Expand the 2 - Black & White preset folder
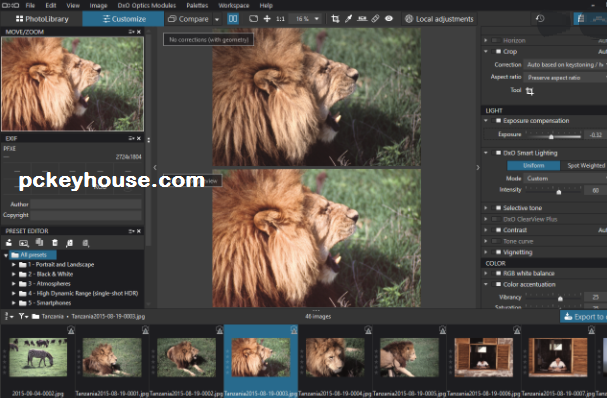The width and height of the screenshot is (607, 398). coord(14,274)
